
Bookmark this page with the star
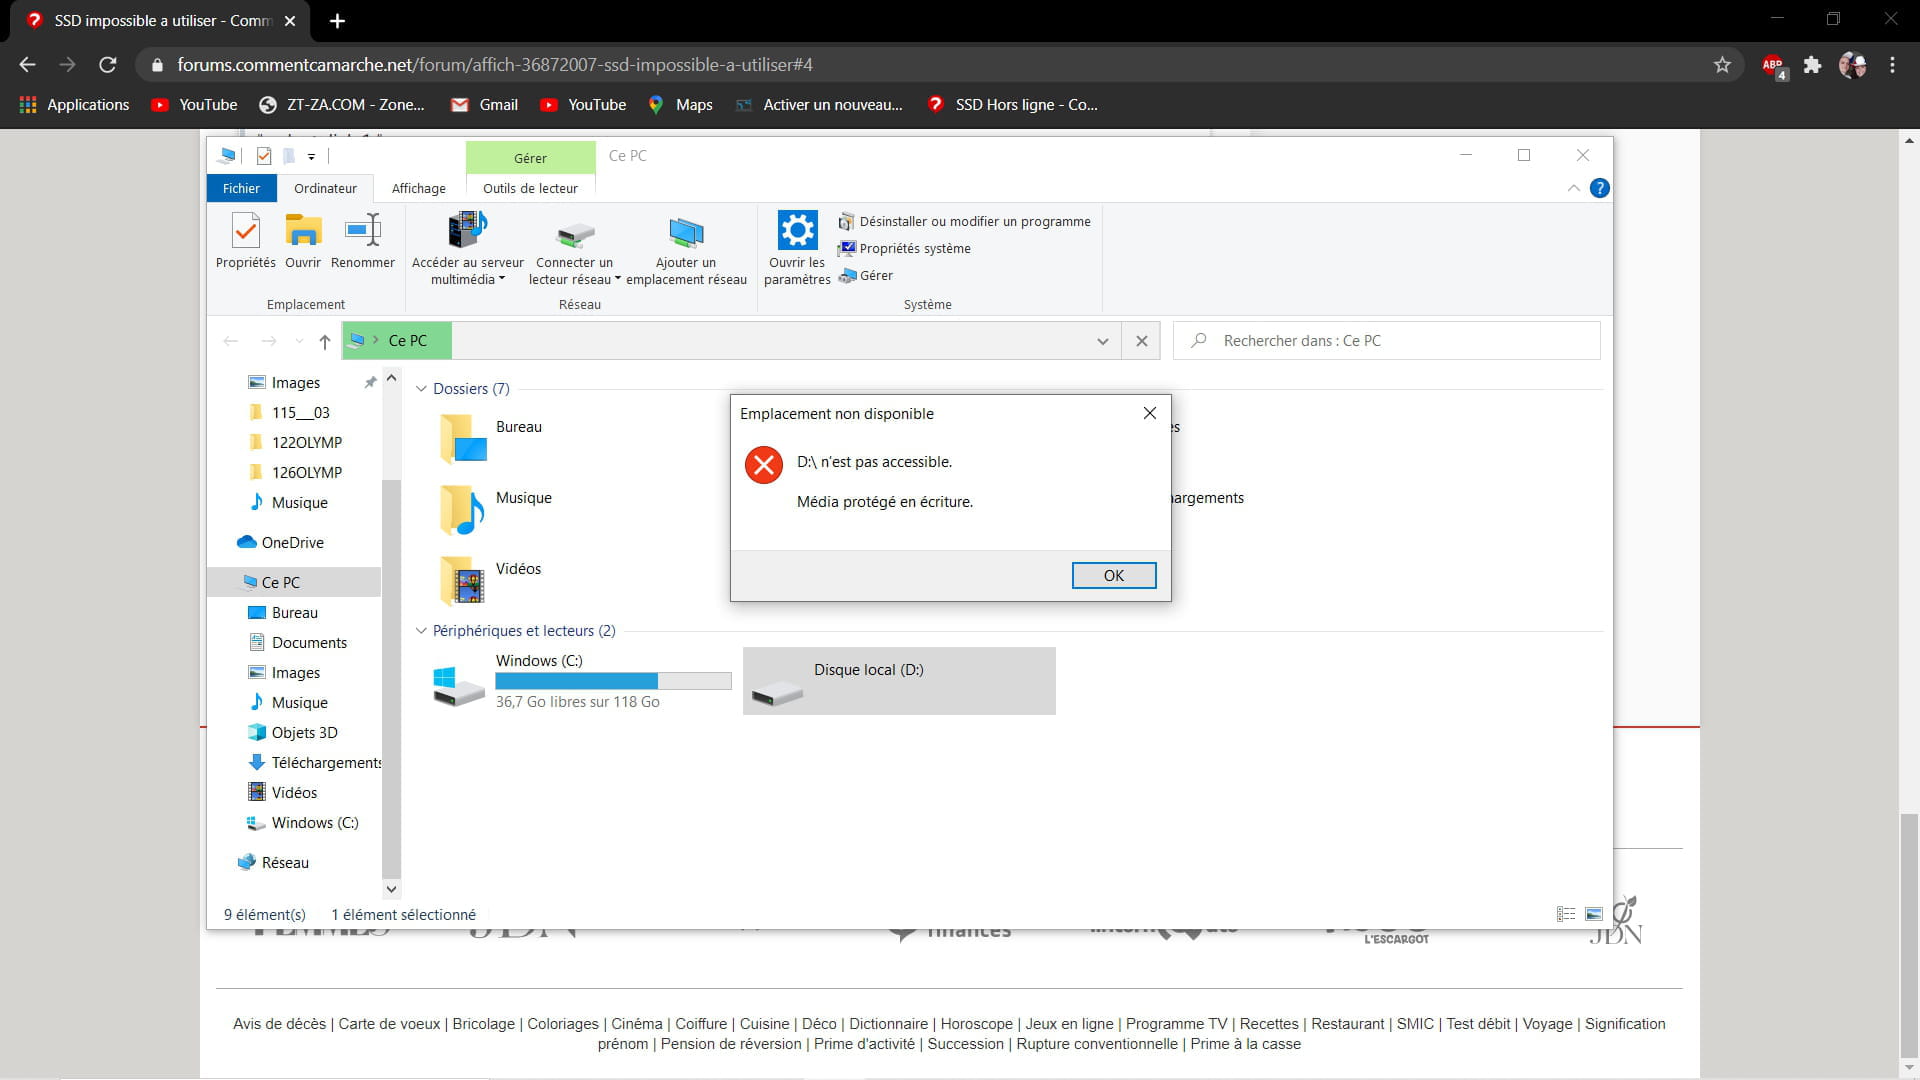coord(1722,65)
